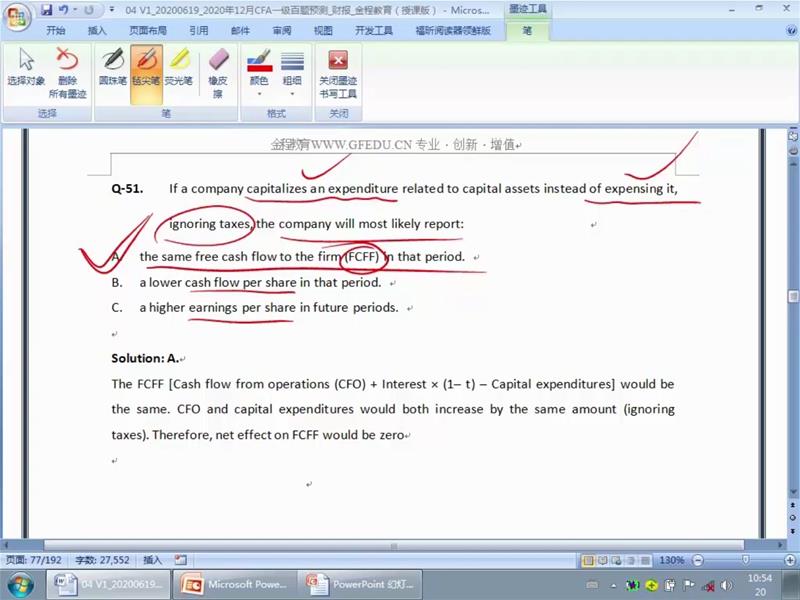The image size is (800, 600).
Task: Click the volume speaker tray icon
Action: click(727, 586)
